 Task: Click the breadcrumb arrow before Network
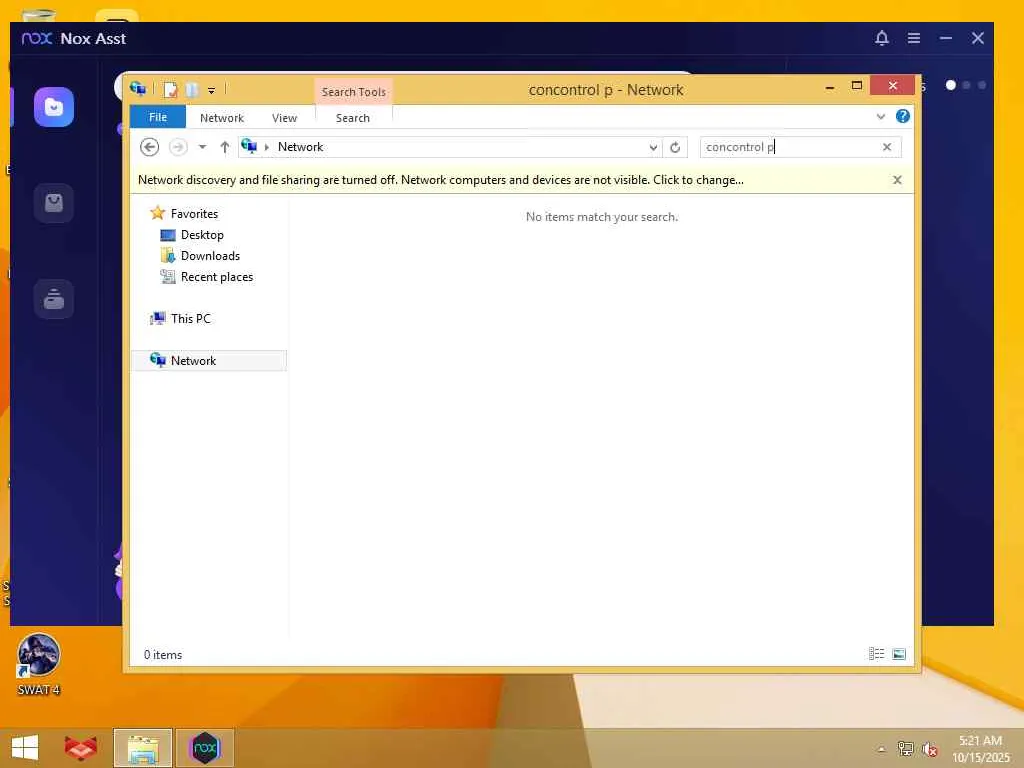click(x=266, y=148)
